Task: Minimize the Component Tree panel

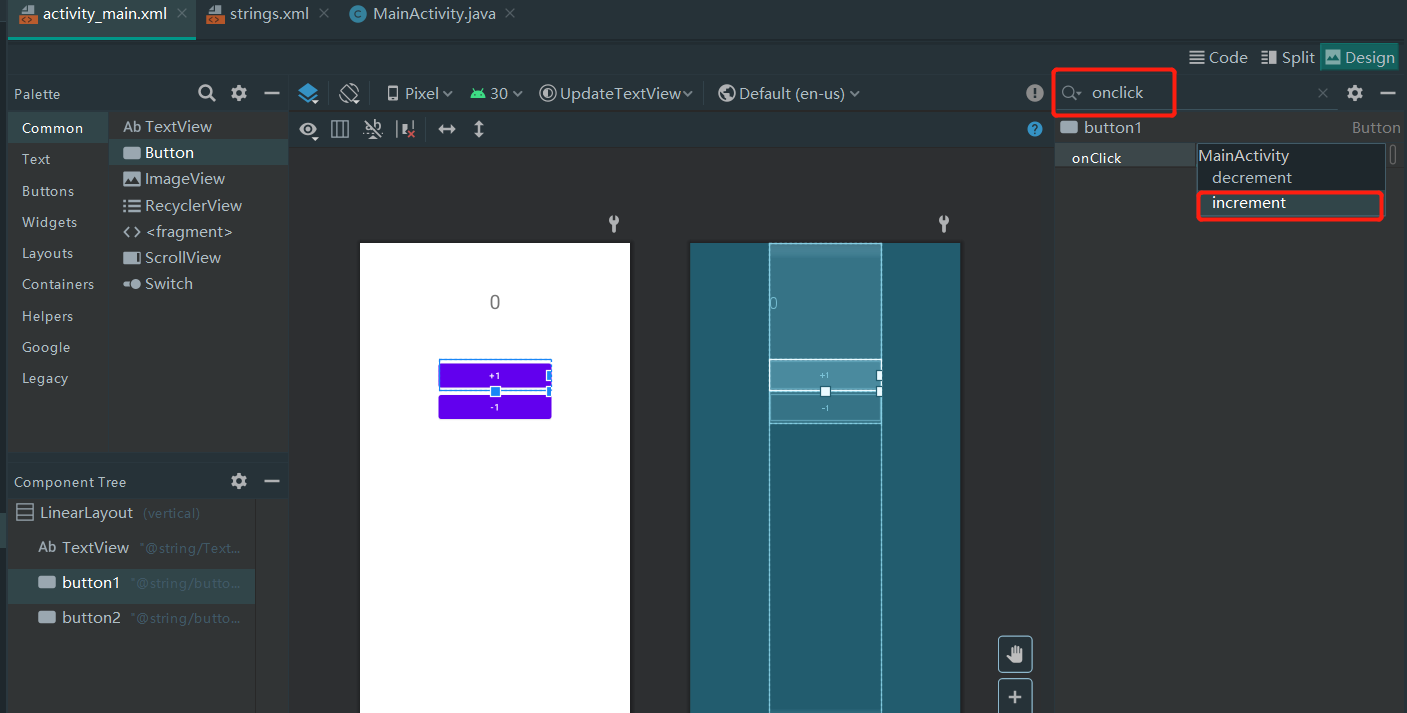Action: point(272,481)
